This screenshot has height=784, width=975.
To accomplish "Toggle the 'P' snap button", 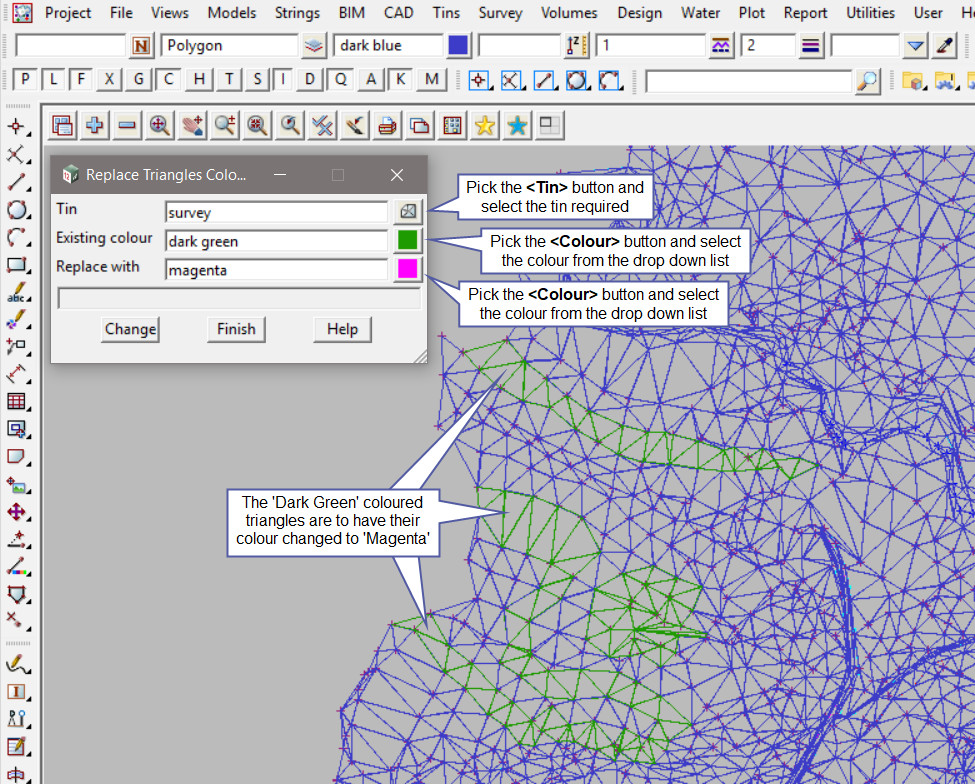I will click(x=25, y=80).
